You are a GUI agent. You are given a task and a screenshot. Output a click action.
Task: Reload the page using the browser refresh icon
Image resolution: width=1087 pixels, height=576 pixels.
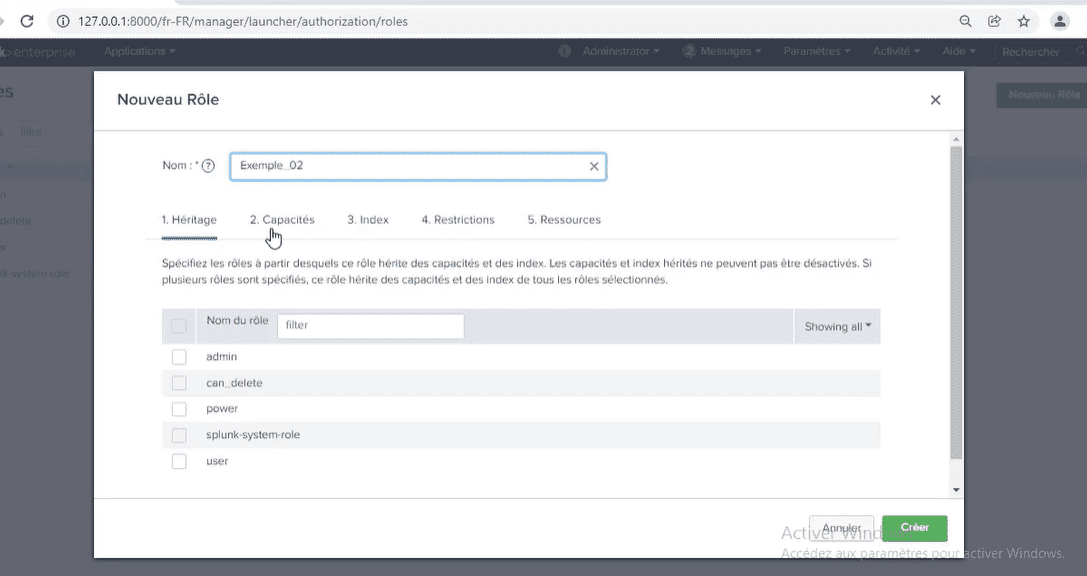point(27,21)
